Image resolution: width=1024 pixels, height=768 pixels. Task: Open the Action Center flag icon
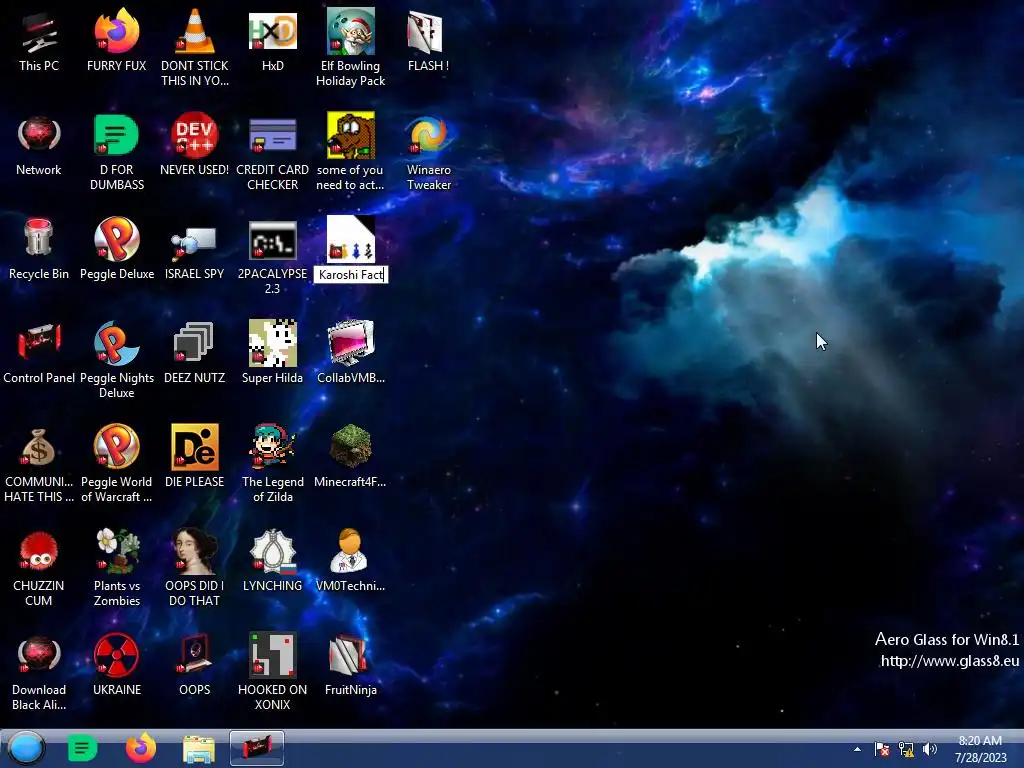[882, 749]
